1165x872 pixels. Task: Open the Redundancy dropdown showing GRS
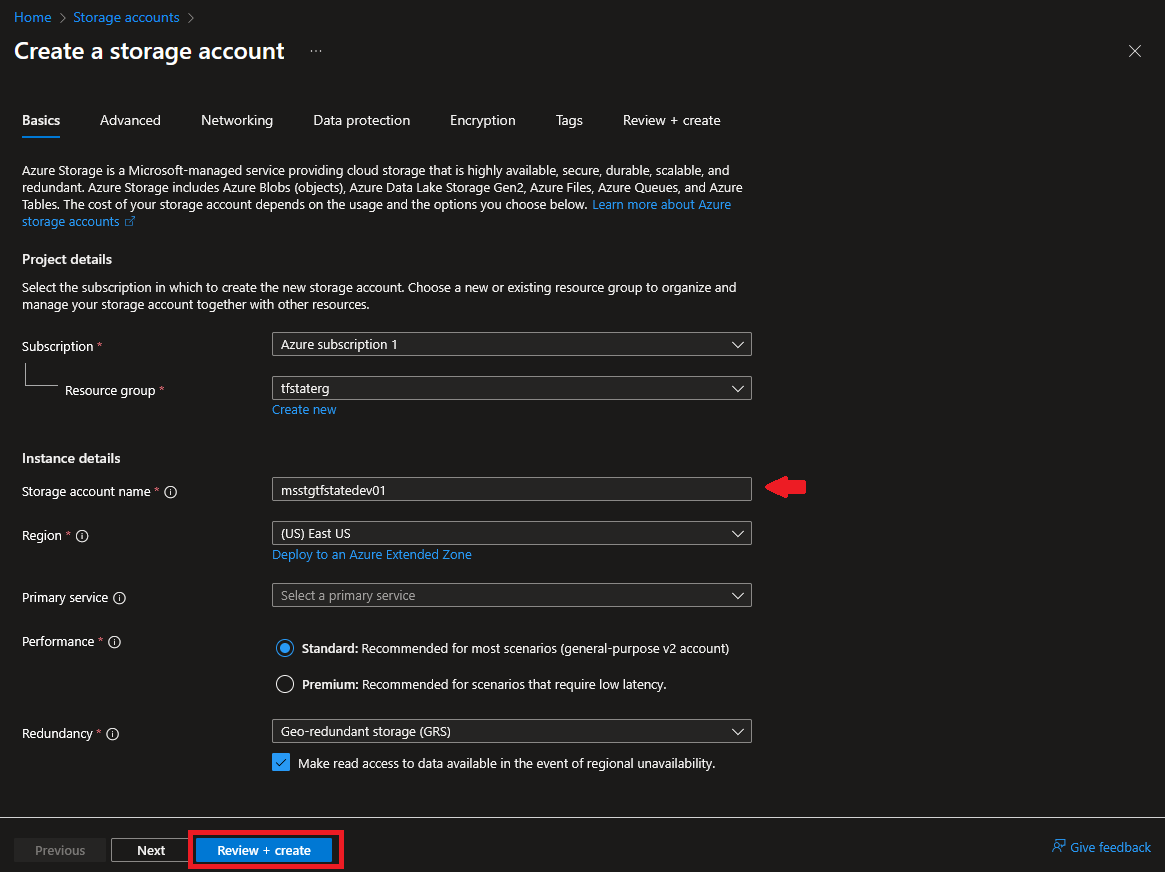click(512, 732)
